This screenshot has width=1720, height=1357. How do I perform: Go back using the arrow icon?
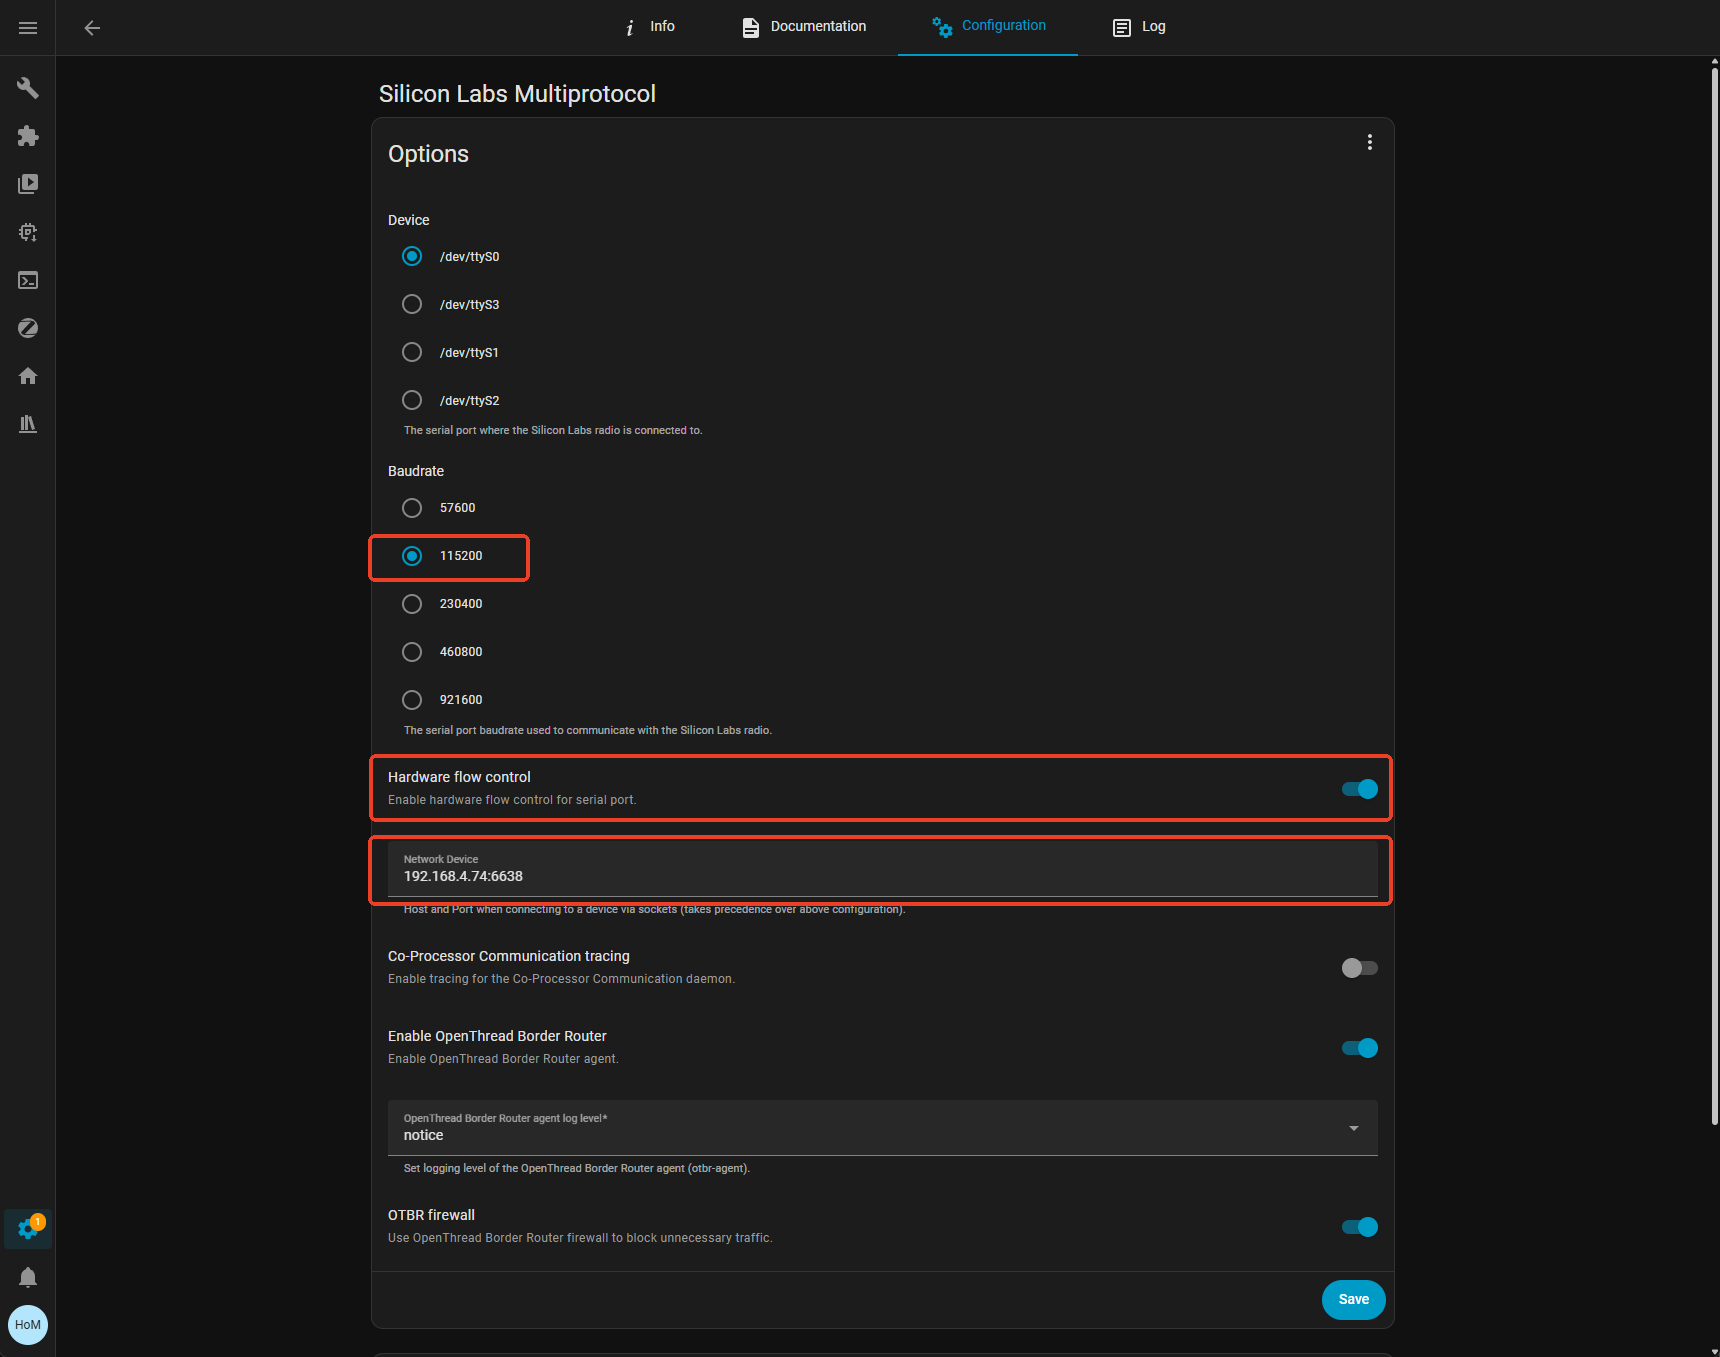point(92,28)
